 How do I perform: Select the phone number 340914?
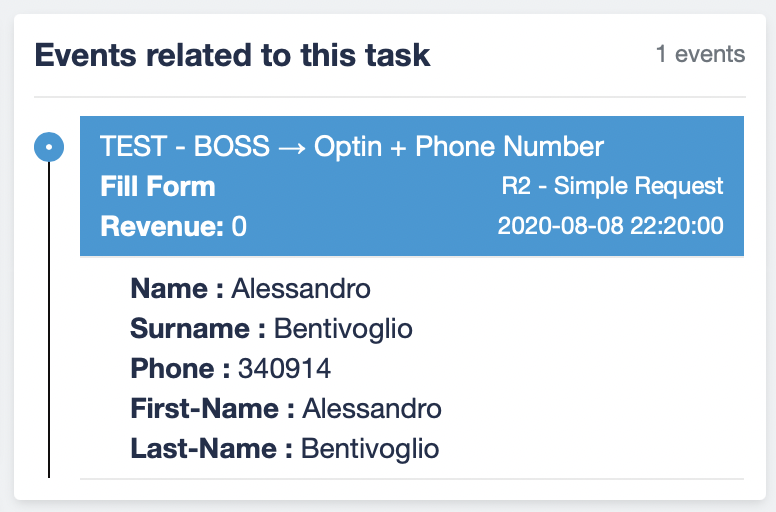pyautogui.click(x=284, y=369)
